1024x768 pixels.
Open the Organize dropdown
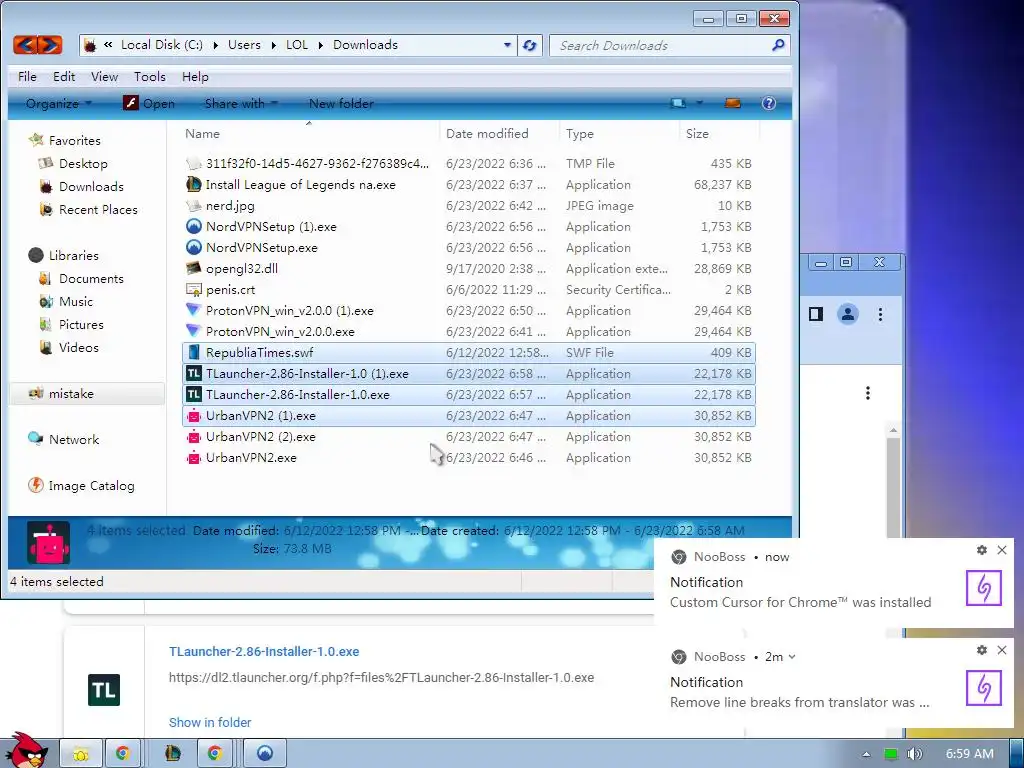pyautogui.click(x=58, y=103)
